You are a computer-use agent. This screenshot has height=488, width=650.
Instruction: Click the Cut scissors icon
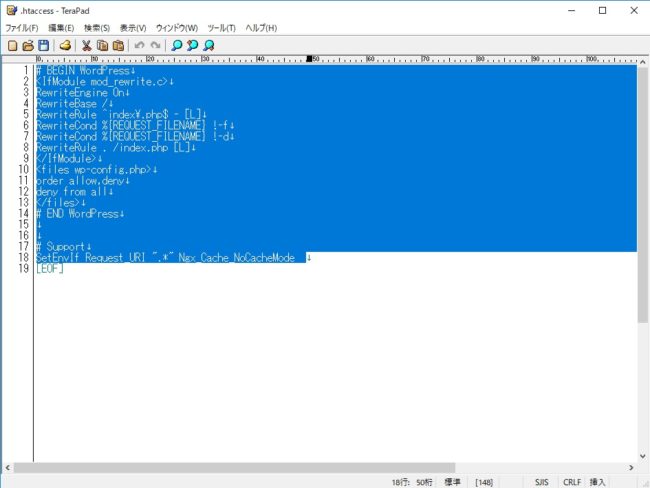point(86,45)
